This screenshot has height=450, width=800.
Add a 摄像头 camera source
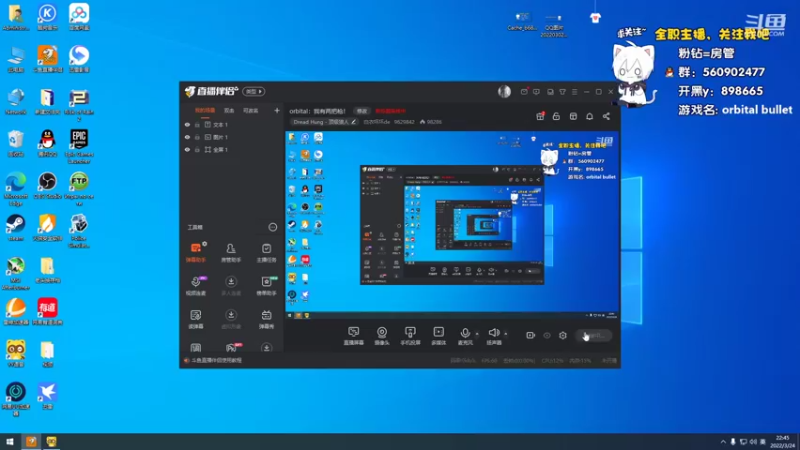[x=382, y=336]
